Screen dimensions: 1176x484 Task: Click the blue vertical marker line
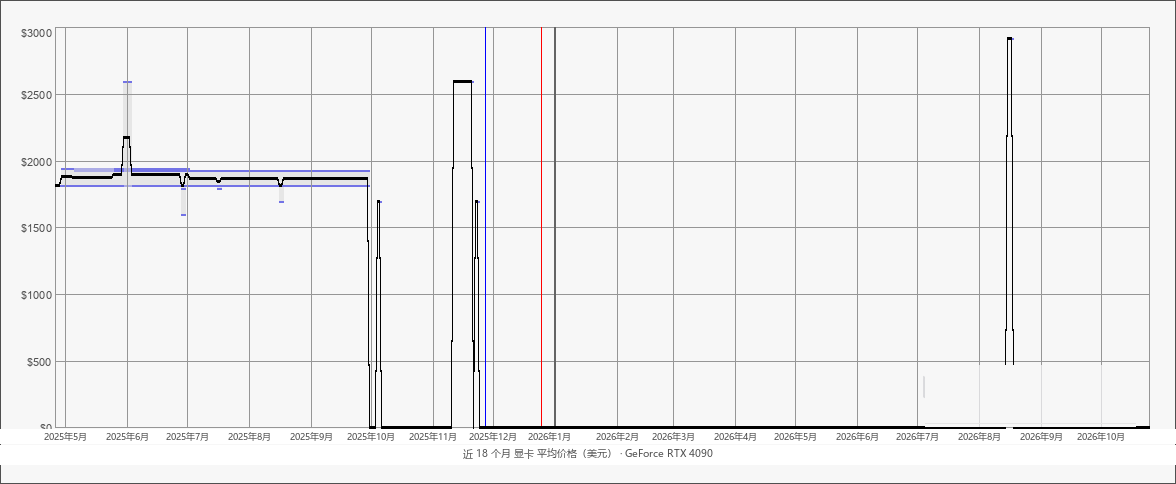[485, 227]
